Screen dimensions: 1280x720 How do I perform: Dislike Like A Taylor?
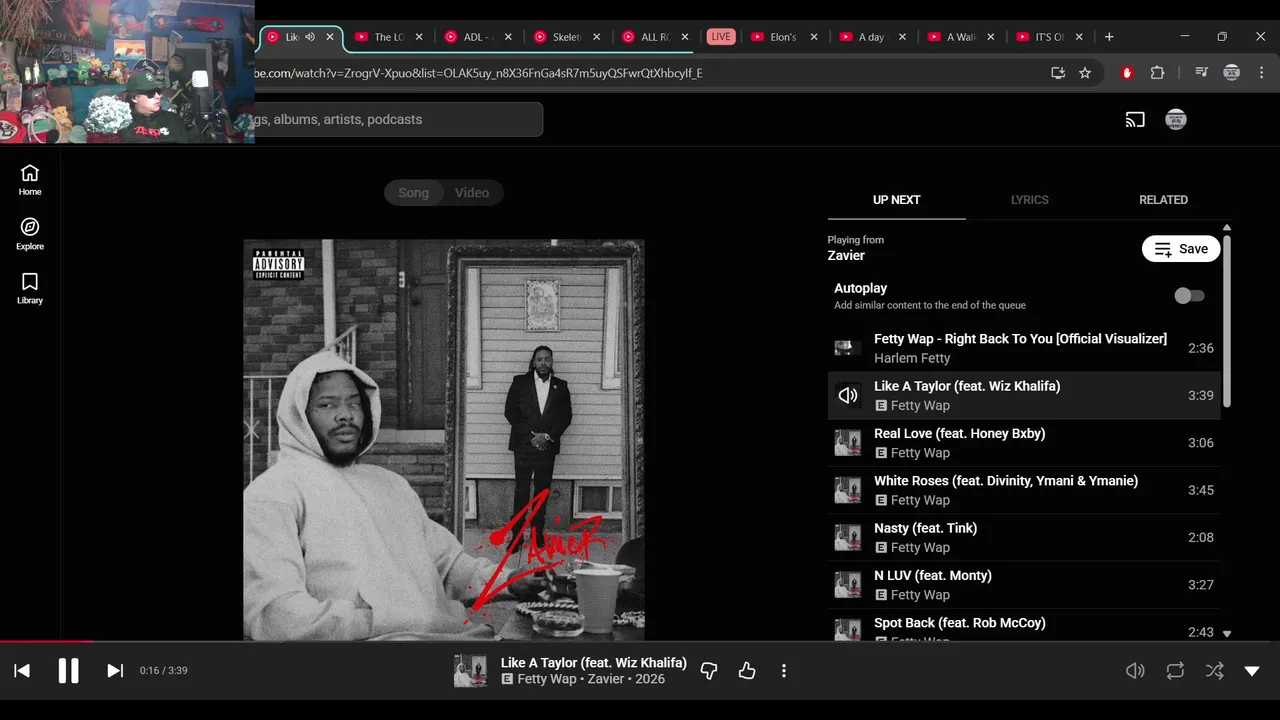tap(709, 671)
